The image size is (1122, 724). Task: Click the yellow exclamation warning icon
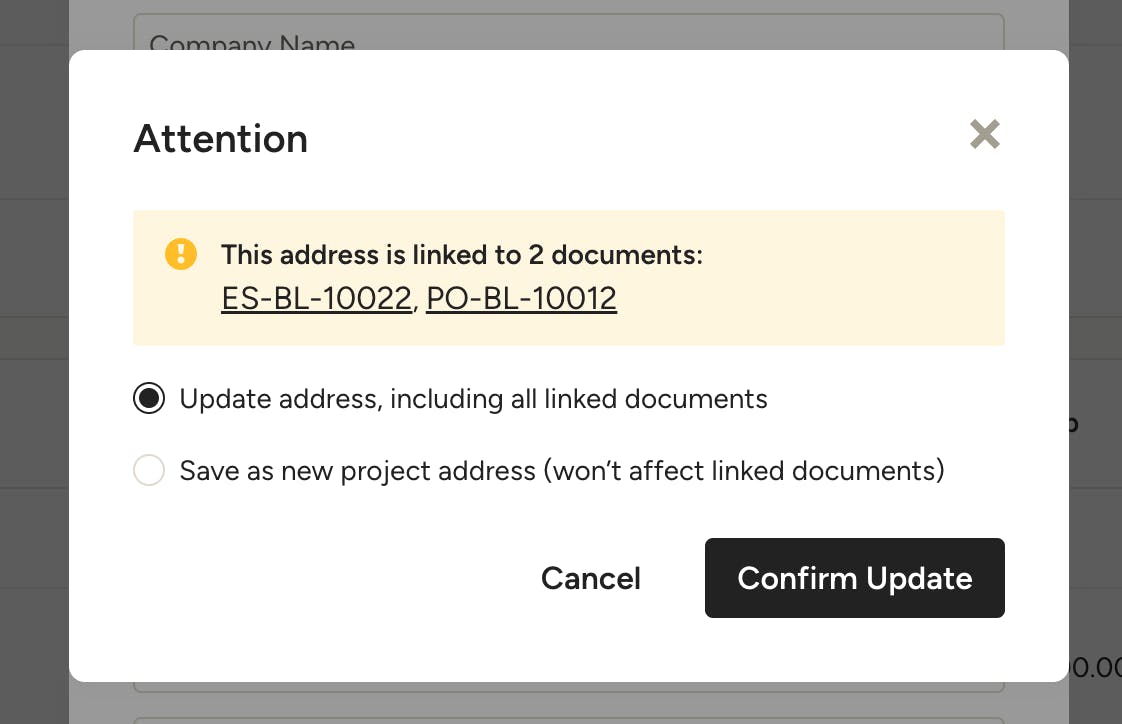[180, 254]
